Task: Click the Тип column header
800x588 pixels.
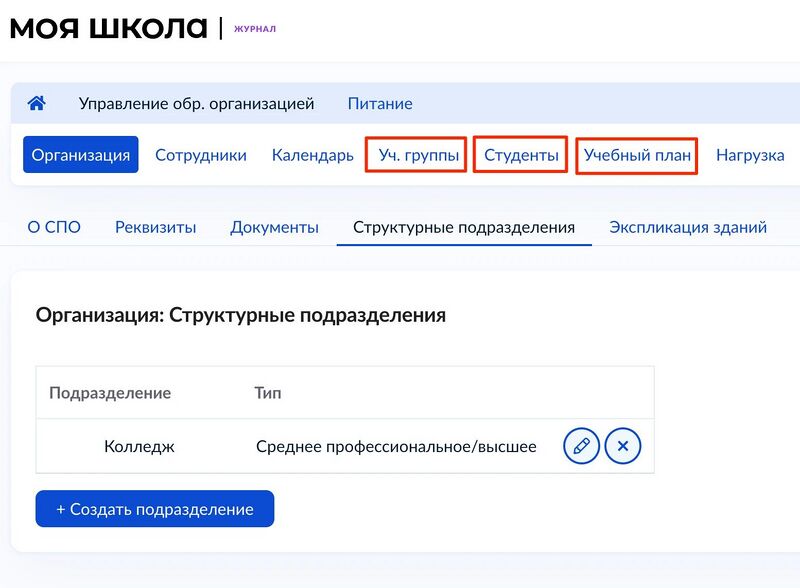Action: [267, 393]
